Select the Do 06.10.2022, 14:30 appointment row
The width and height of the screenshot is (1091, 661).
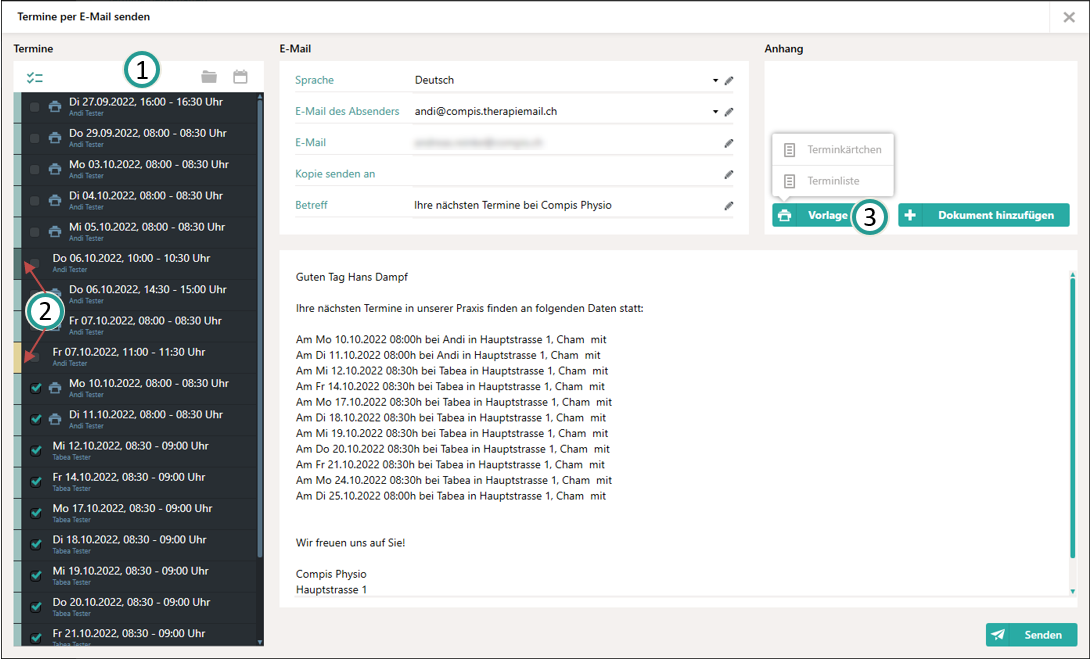[136, 295]
